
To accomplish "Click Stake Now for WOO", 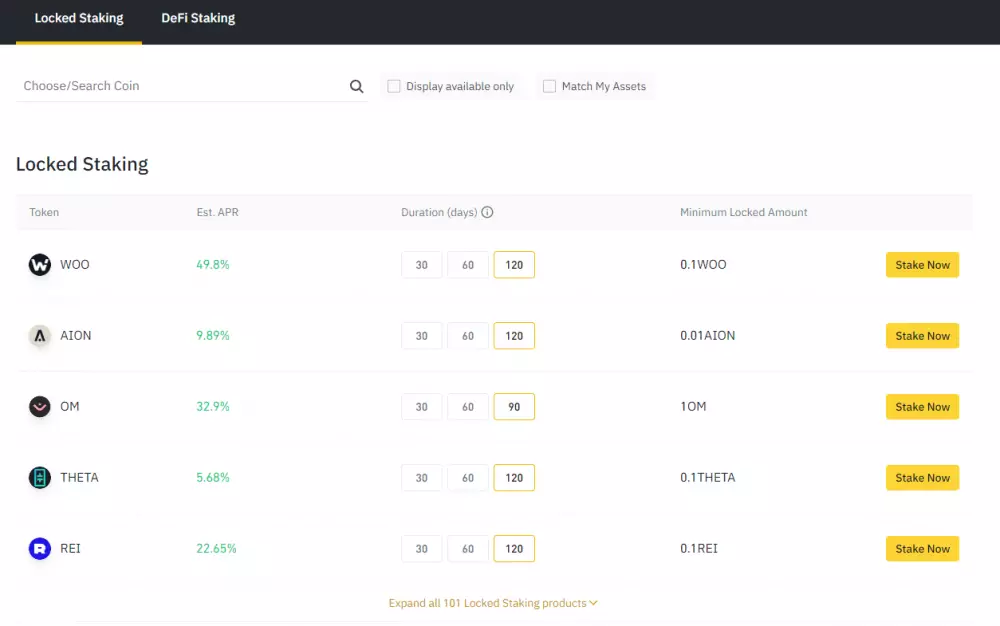I will 922,264.
